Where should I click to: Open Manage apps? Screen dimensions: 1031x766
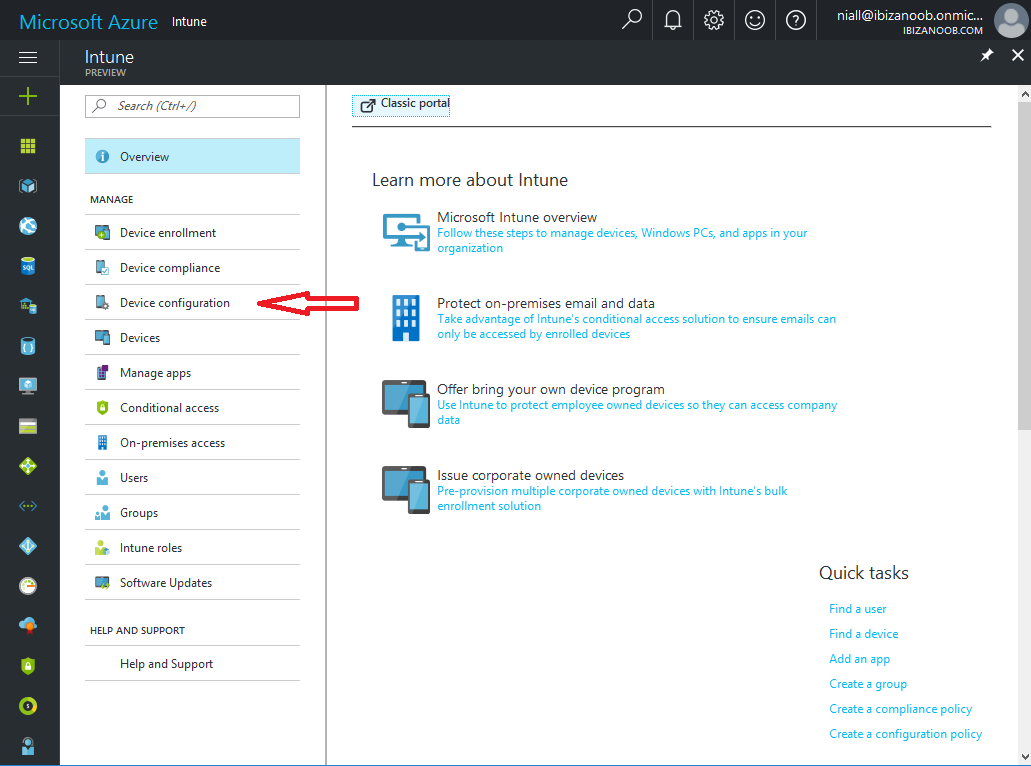192,373
